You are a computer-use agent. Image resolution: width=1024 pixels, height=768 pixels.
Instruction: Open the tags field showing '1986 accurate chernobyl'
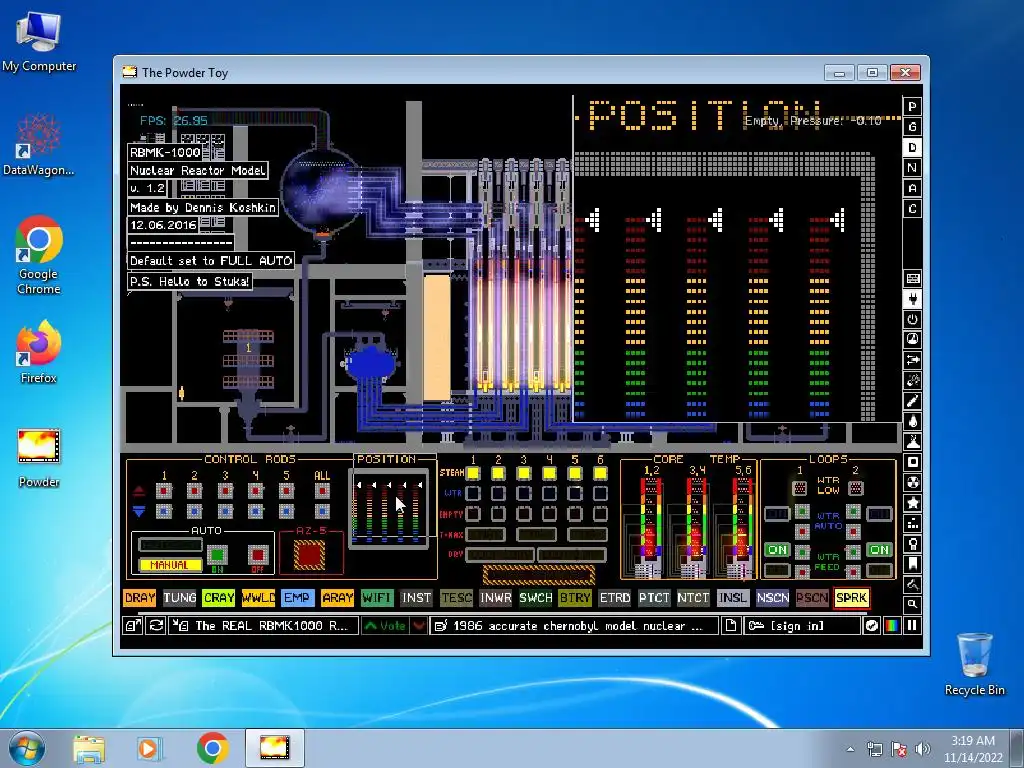coord(575,626)
